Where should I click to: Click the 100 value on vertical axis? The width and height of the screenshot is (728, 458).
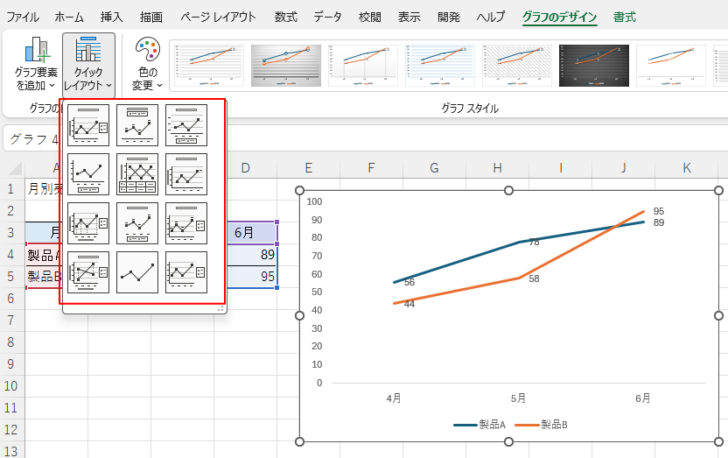[314, 202]
